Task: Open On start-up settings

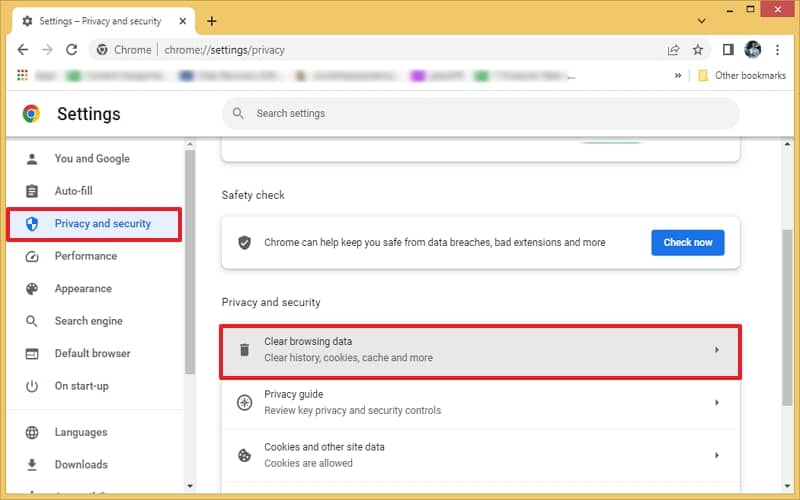Action: [95, 386]
